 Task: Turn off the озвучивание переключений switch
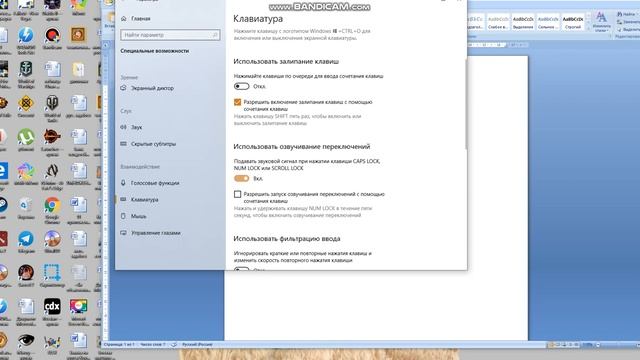(x=241, y=178)
